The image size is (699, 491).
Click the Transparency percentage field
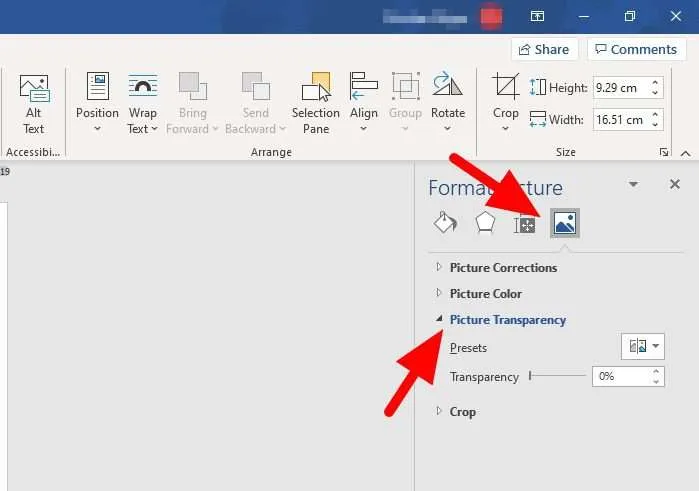(621, 376)
